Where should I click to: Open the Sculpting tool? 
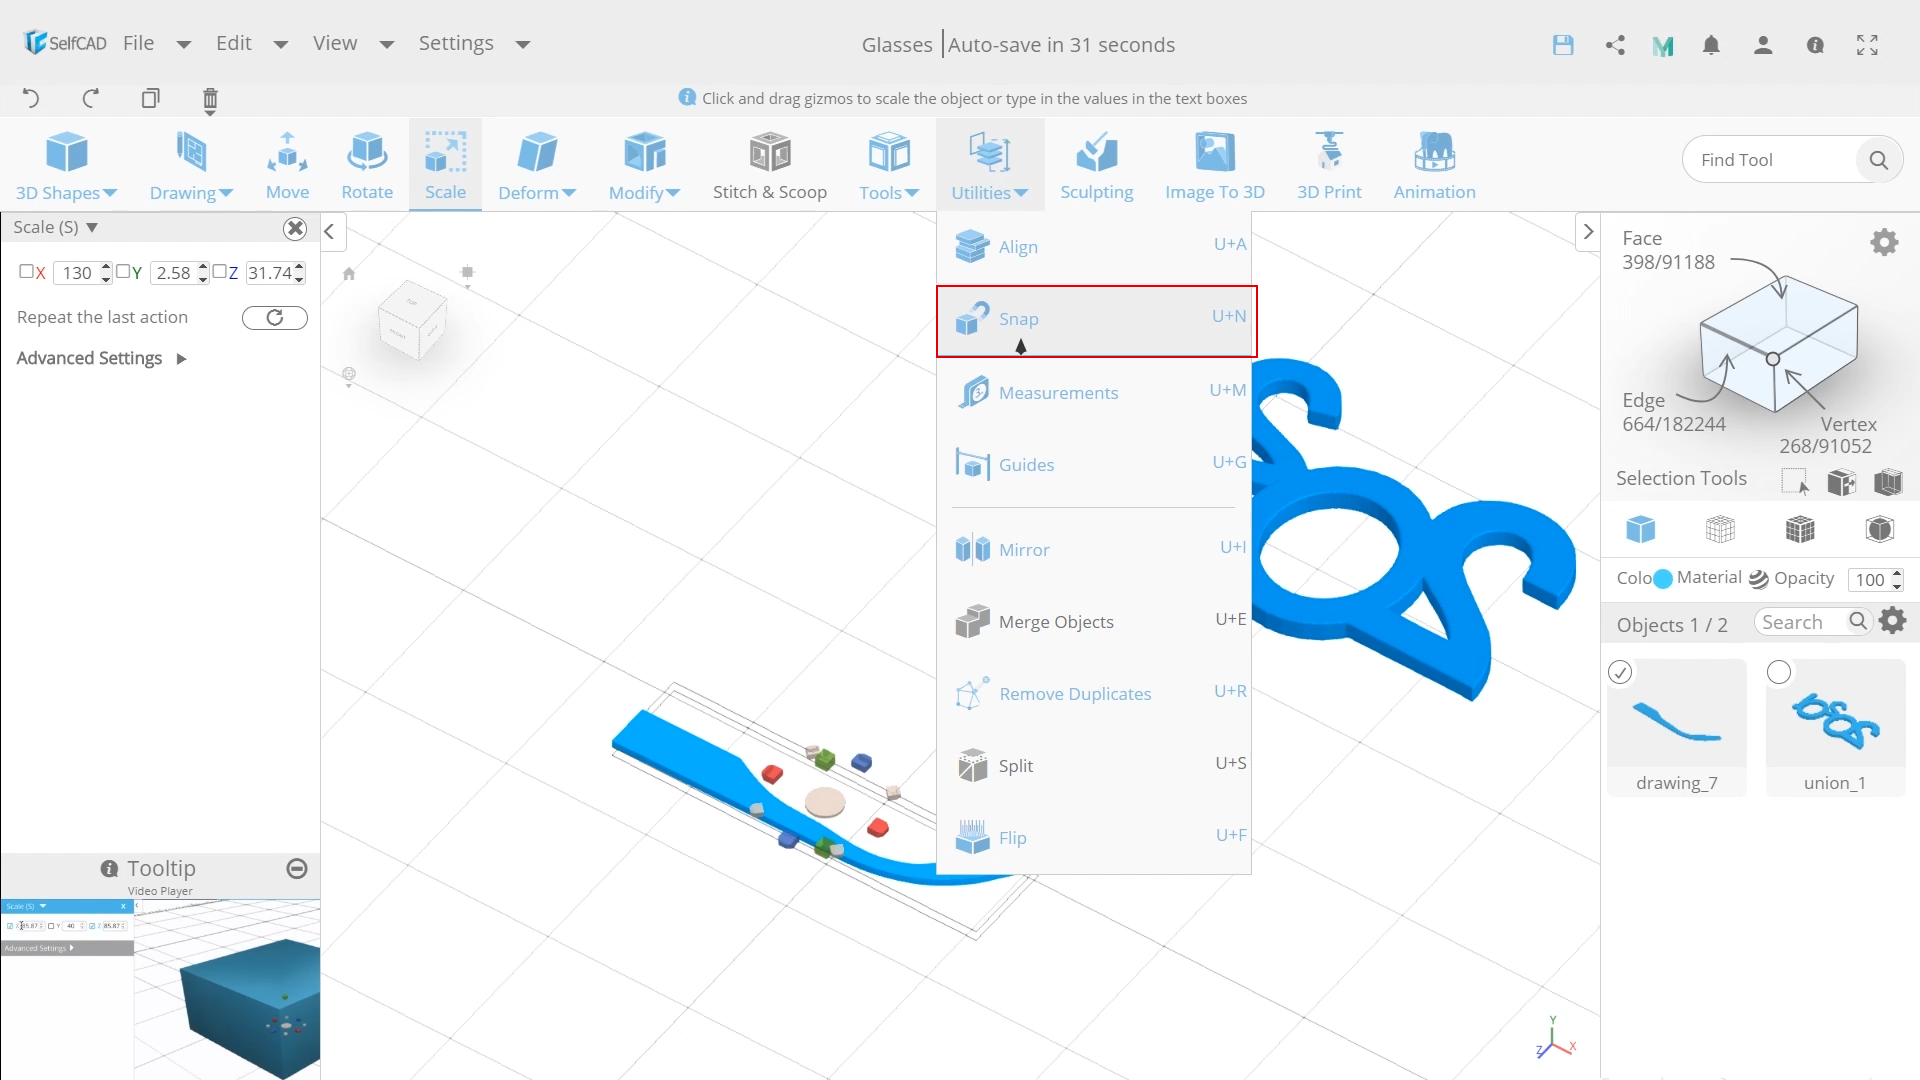pyautogui.click(x=1097, y=166)
